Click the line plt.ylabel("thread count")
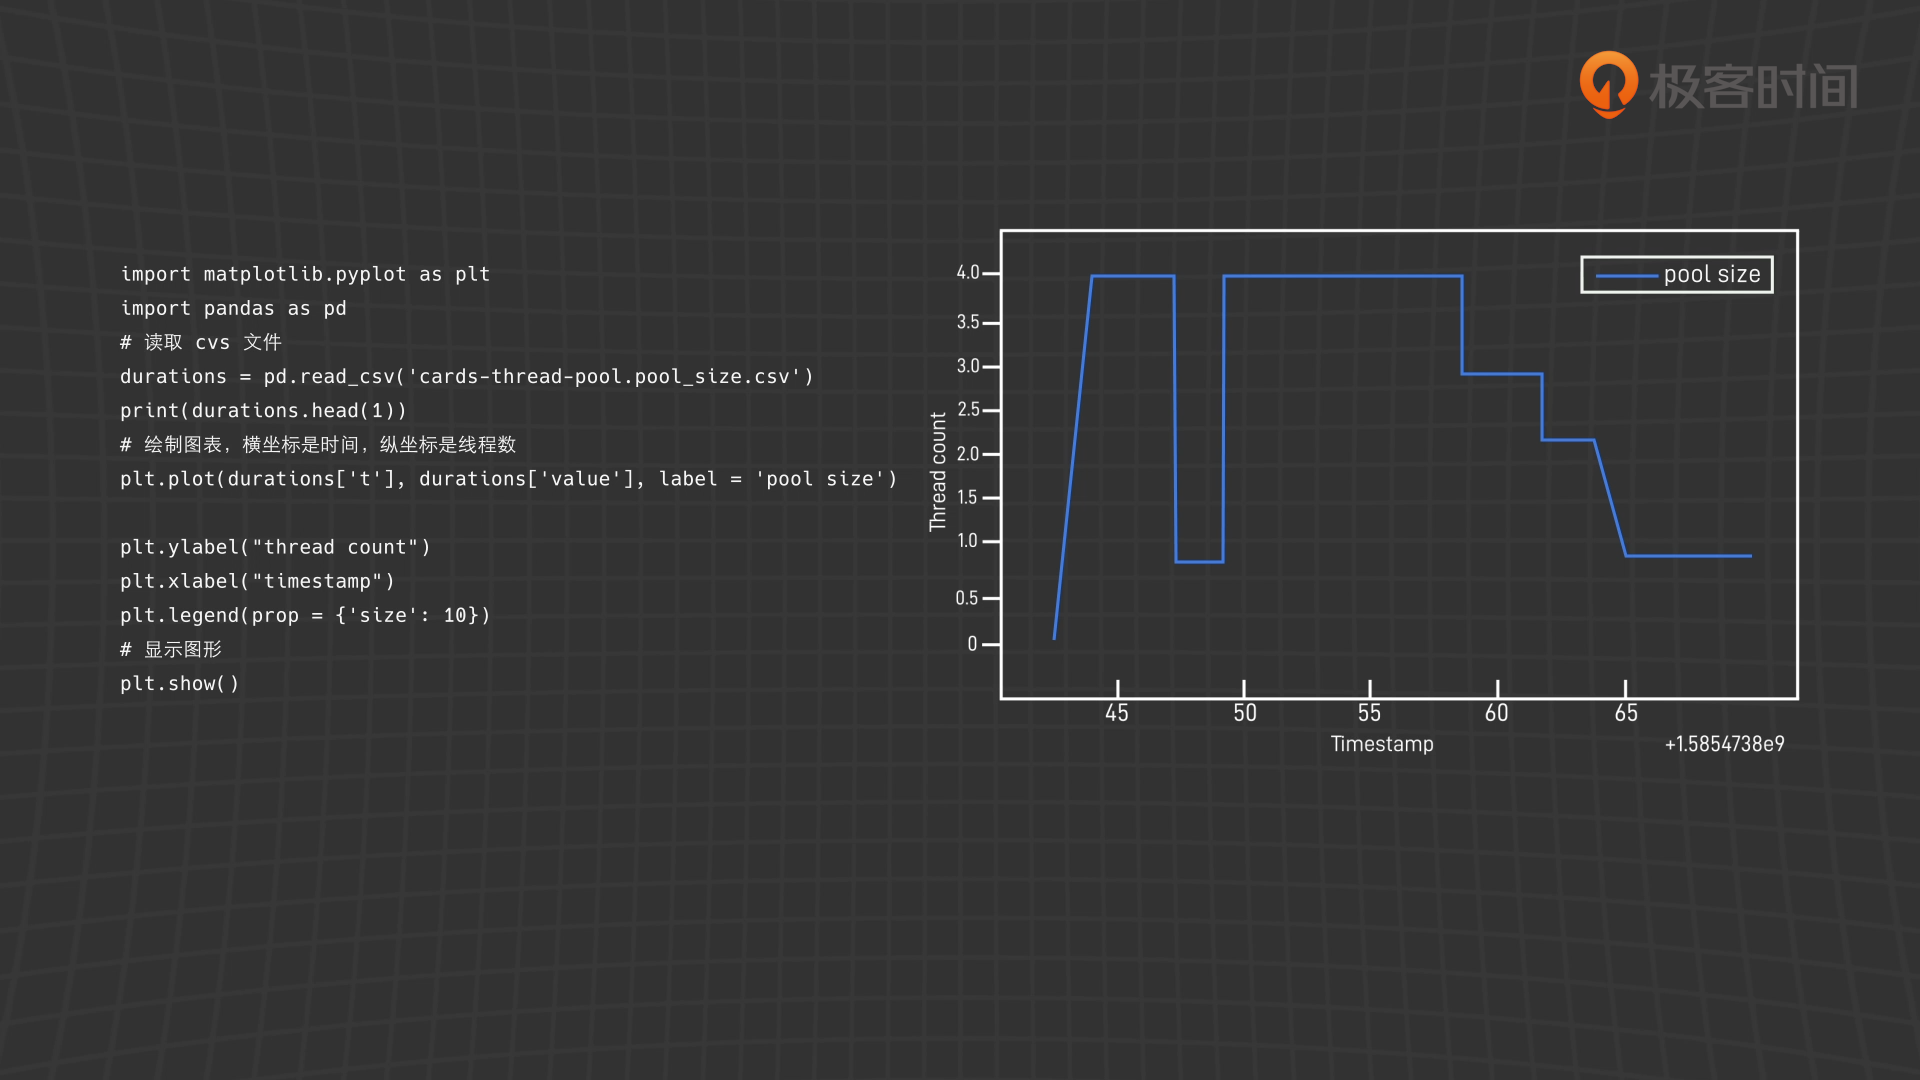 pos(275,547)
